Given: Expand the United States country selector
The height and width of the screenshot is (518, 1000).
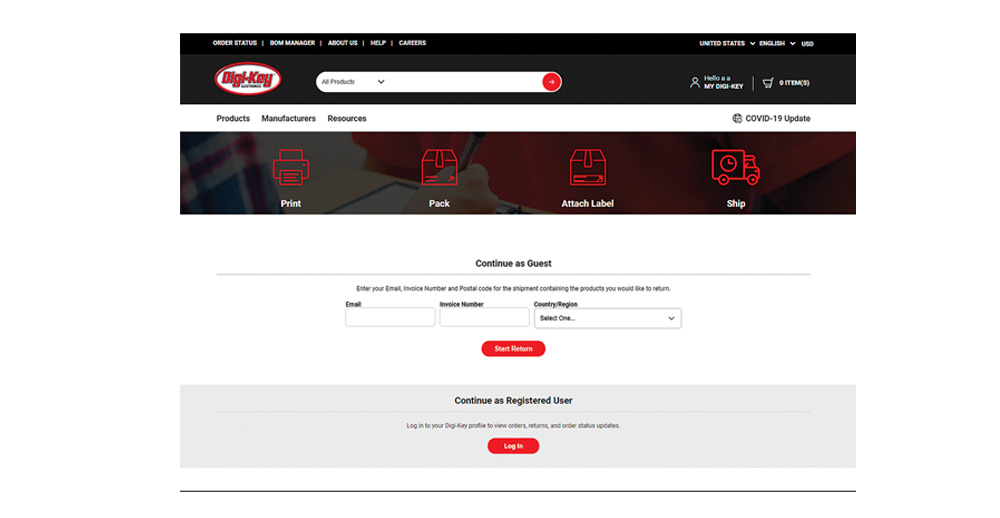Looking at the screenshot, I should (727, 44).
